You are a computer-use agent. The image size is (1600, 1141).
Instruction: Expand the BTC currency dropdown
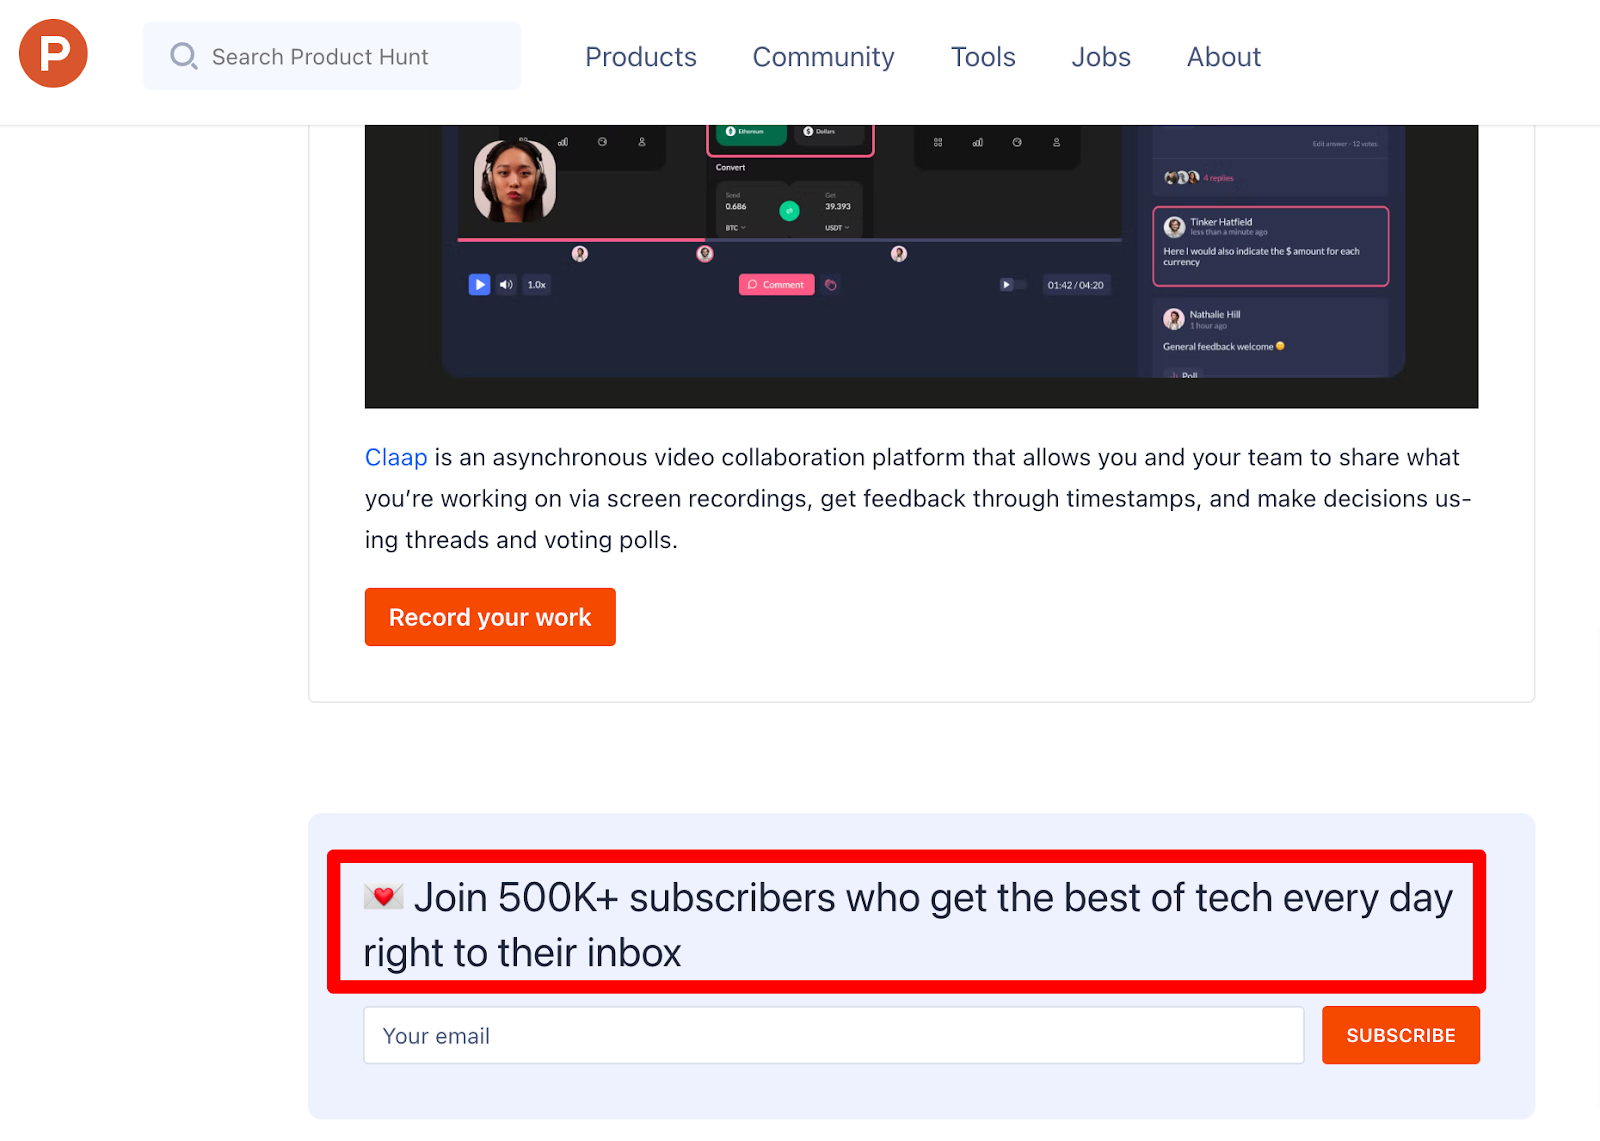[736, 228]
